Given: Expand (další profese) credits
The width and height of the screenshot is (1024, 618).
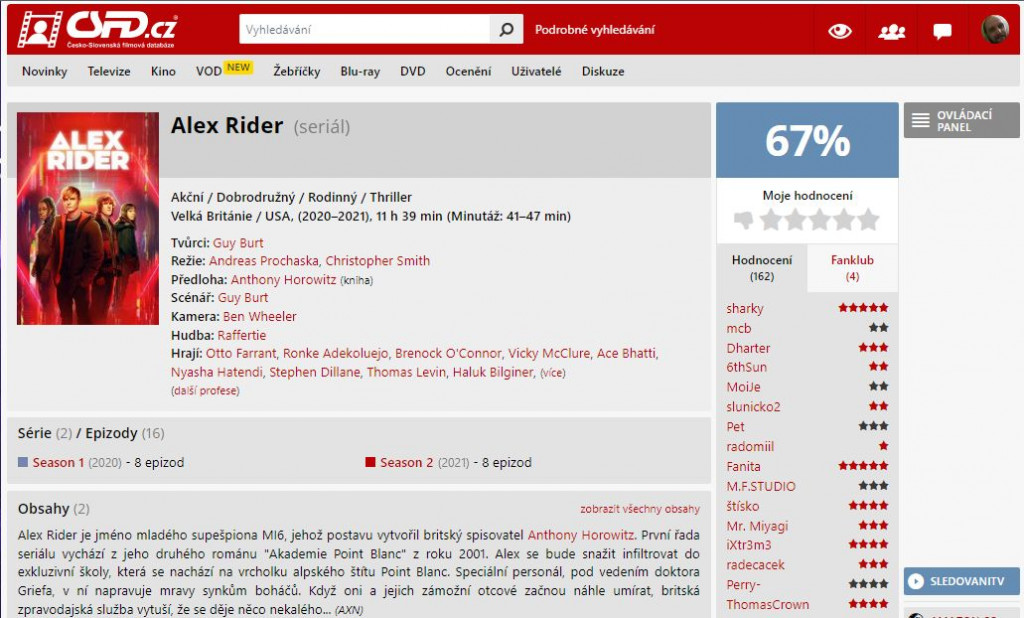Looking at the screenshot, I should pos(205,391).
